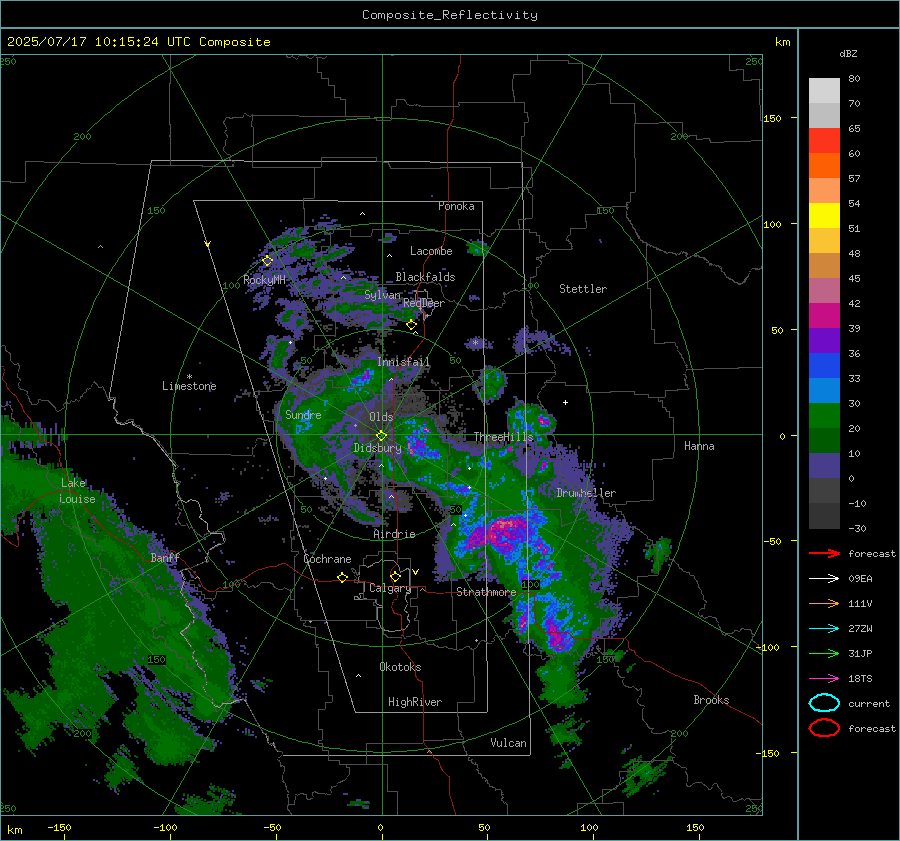Click the magenta 18TS arrow icon
The image size is (900, 841).
pos(824,679)
